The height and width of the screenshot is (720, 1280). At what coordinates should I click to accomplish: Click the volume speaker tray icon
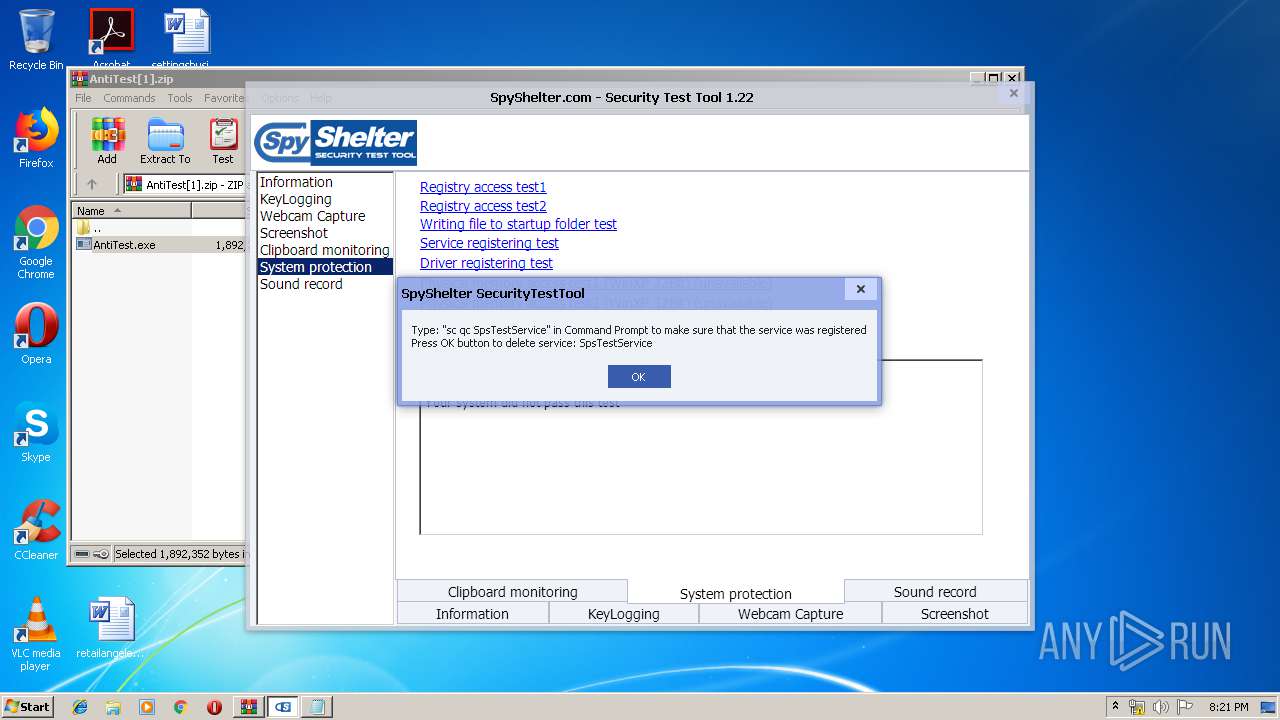(1161, 707)
